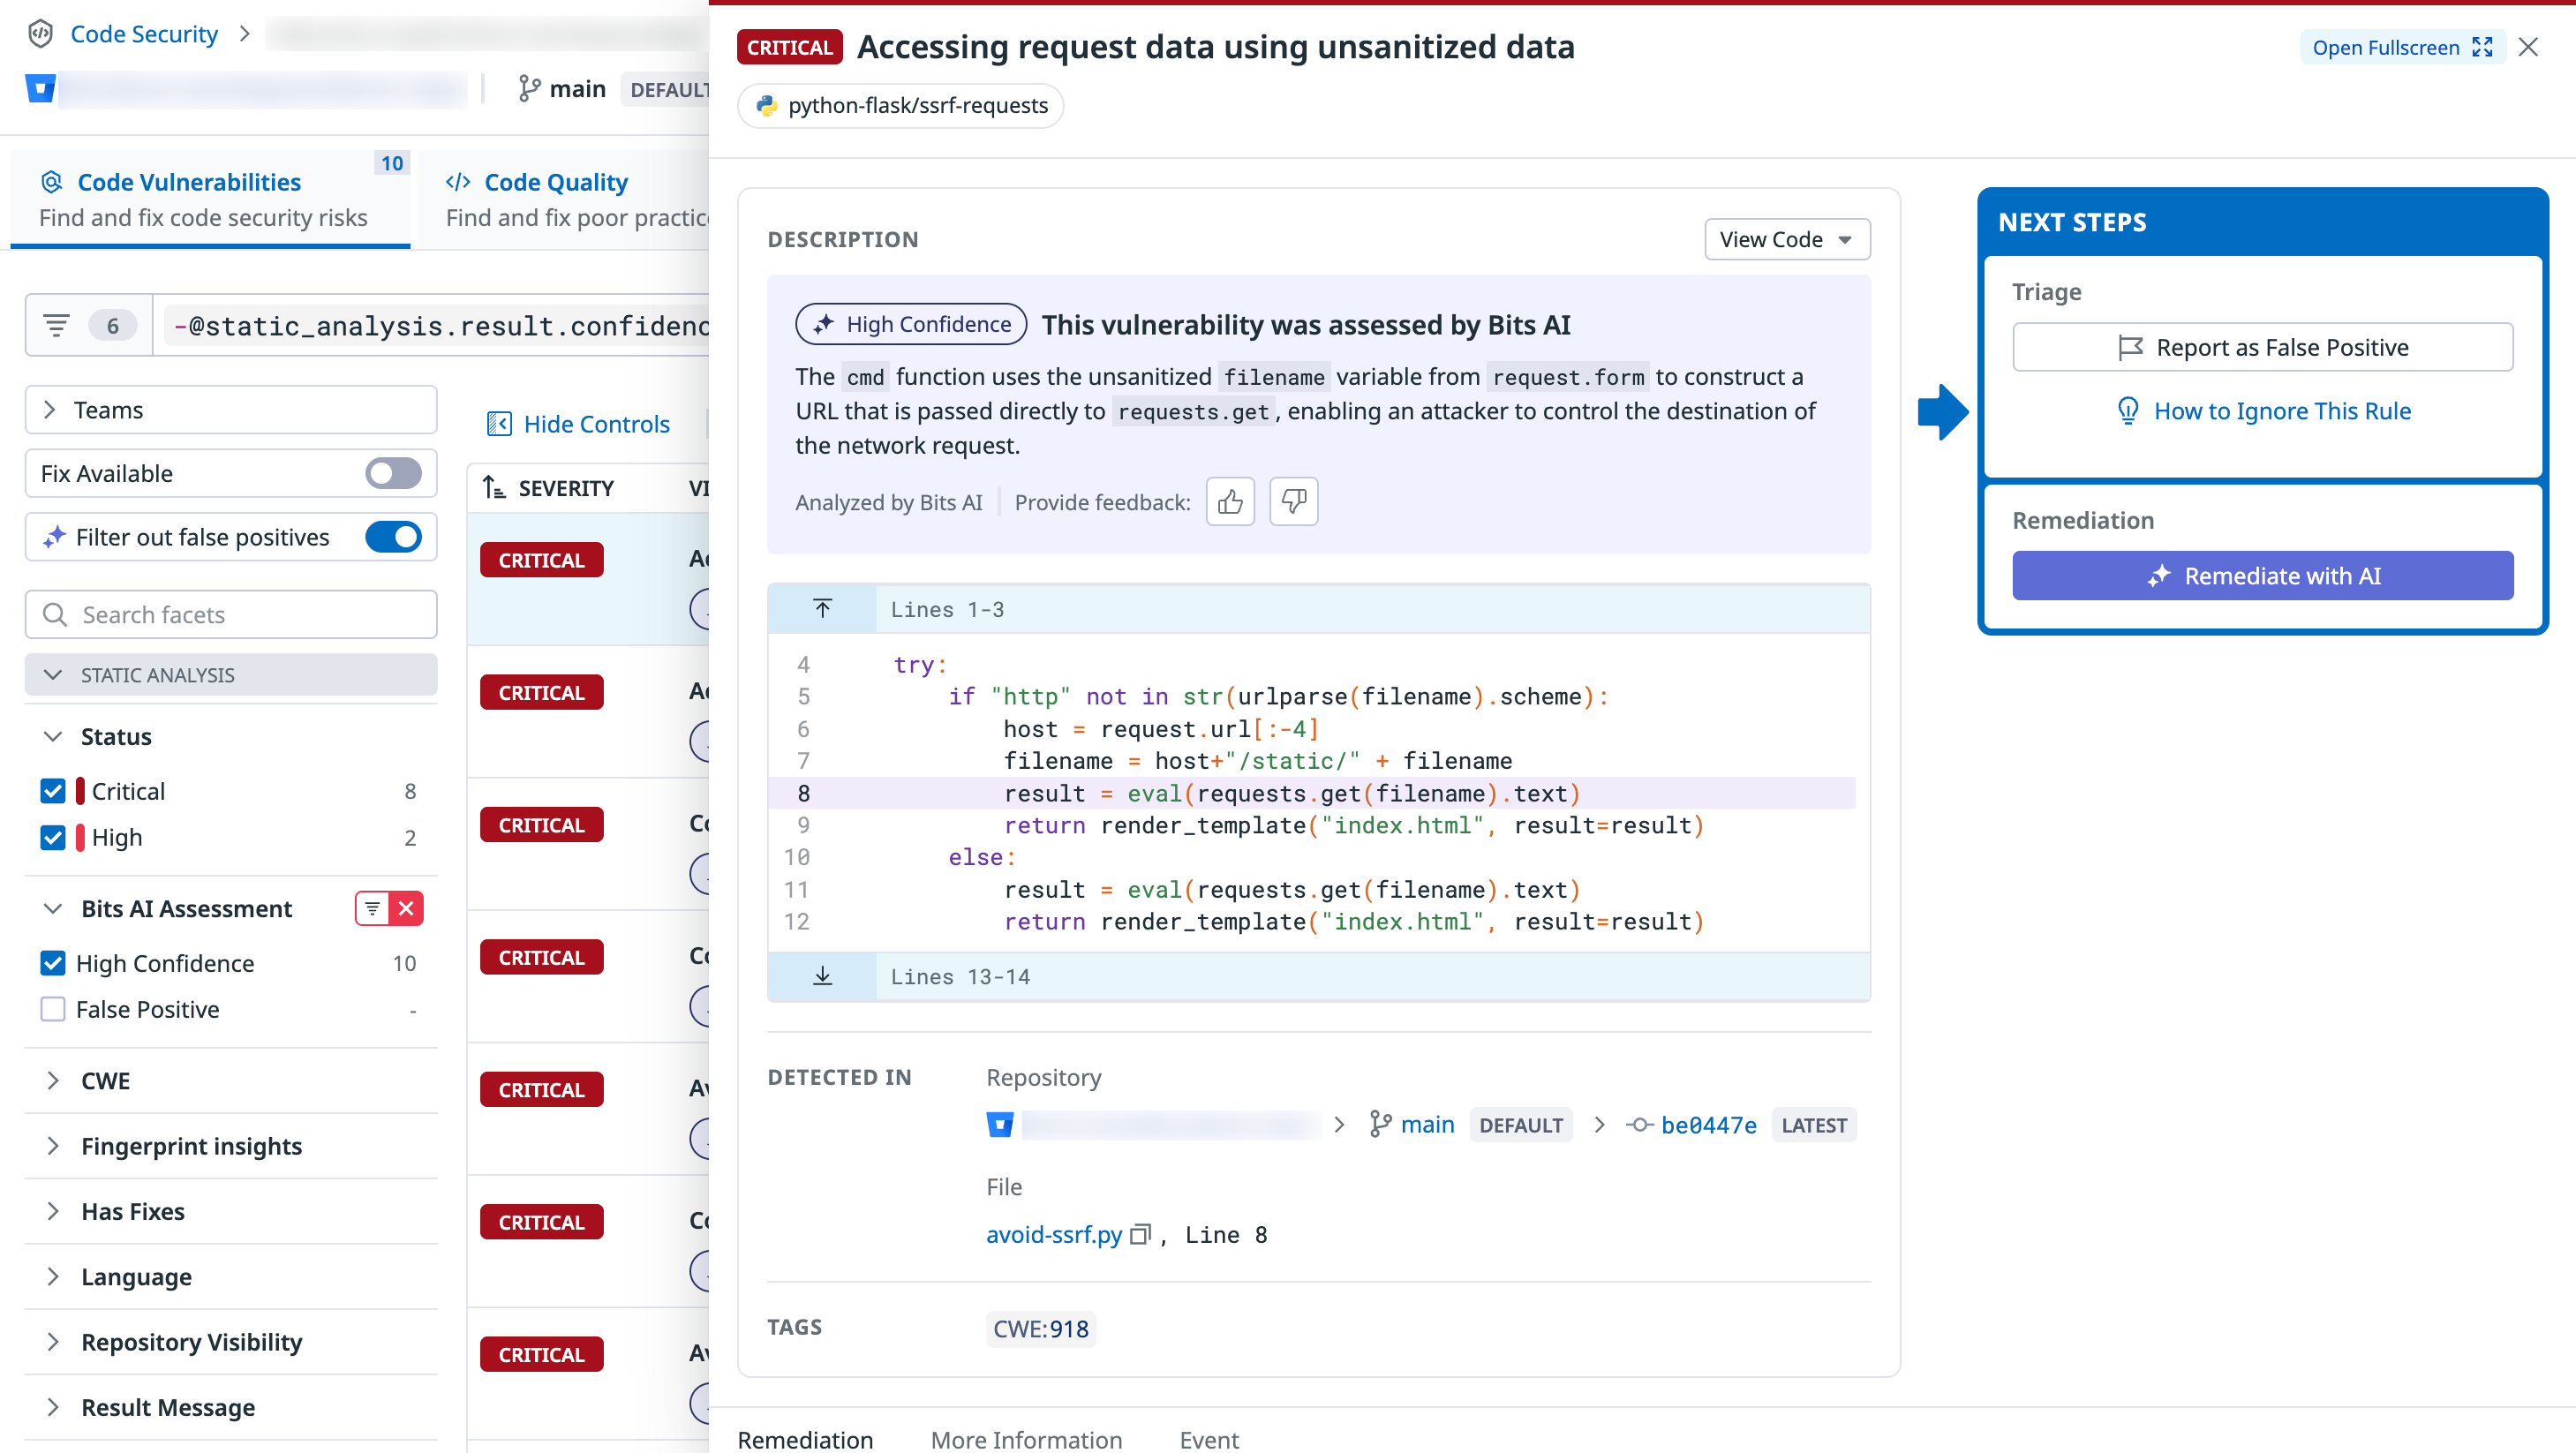Click the Bitbucket icon under Repository

point(1000,1125)
